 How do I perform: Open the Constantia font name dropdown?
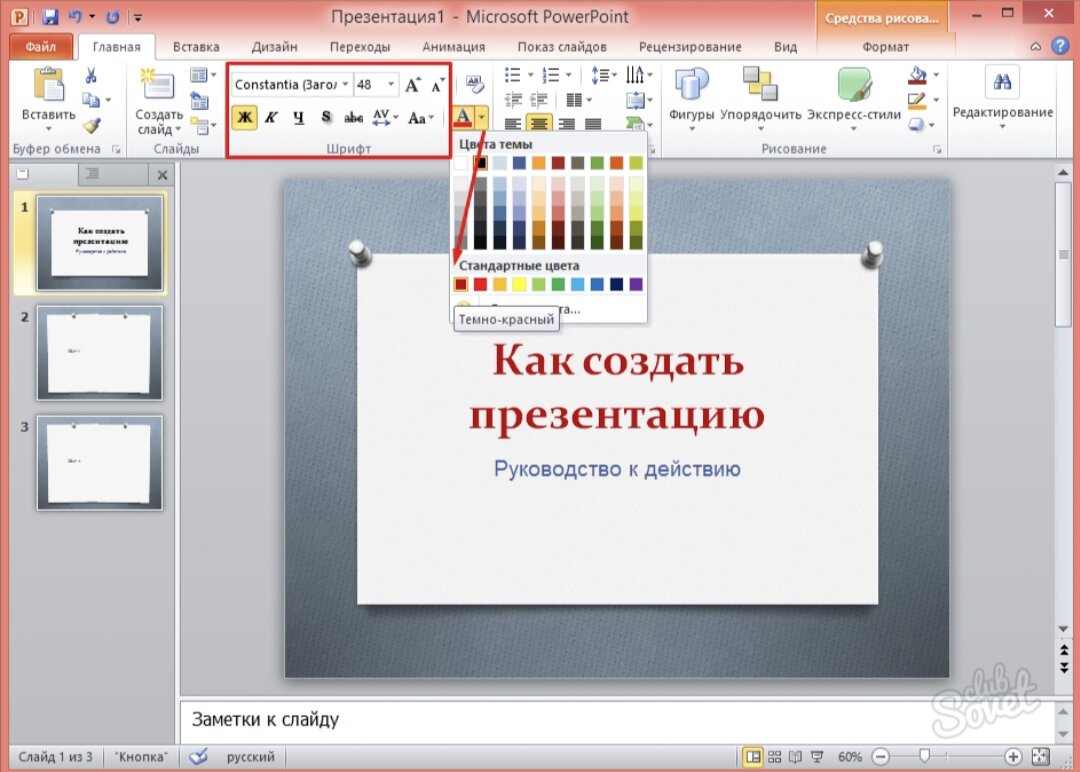(346, 85)
